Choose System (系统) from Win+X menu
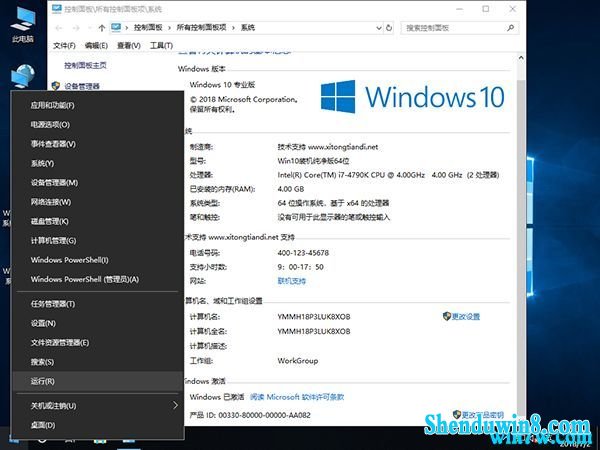Image resolution: width=600 pixels, height=450 pixels. 98,163
